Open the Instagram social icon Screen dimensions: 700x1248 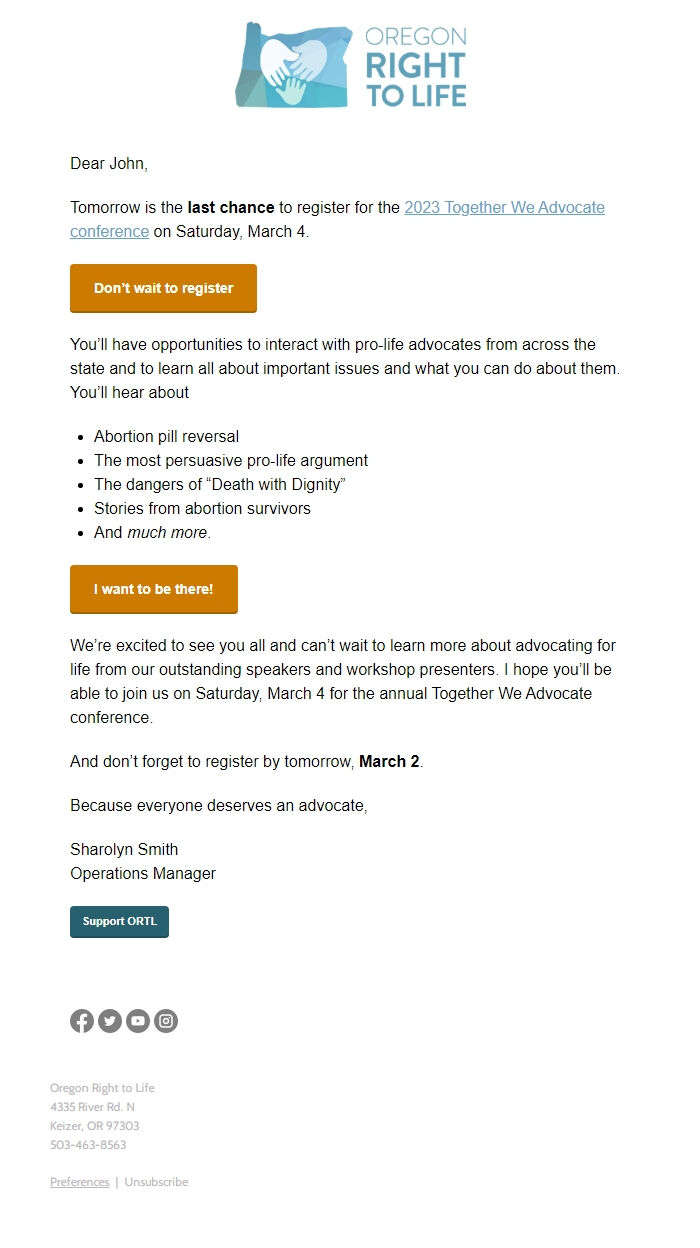click(x=166, y=1021)
